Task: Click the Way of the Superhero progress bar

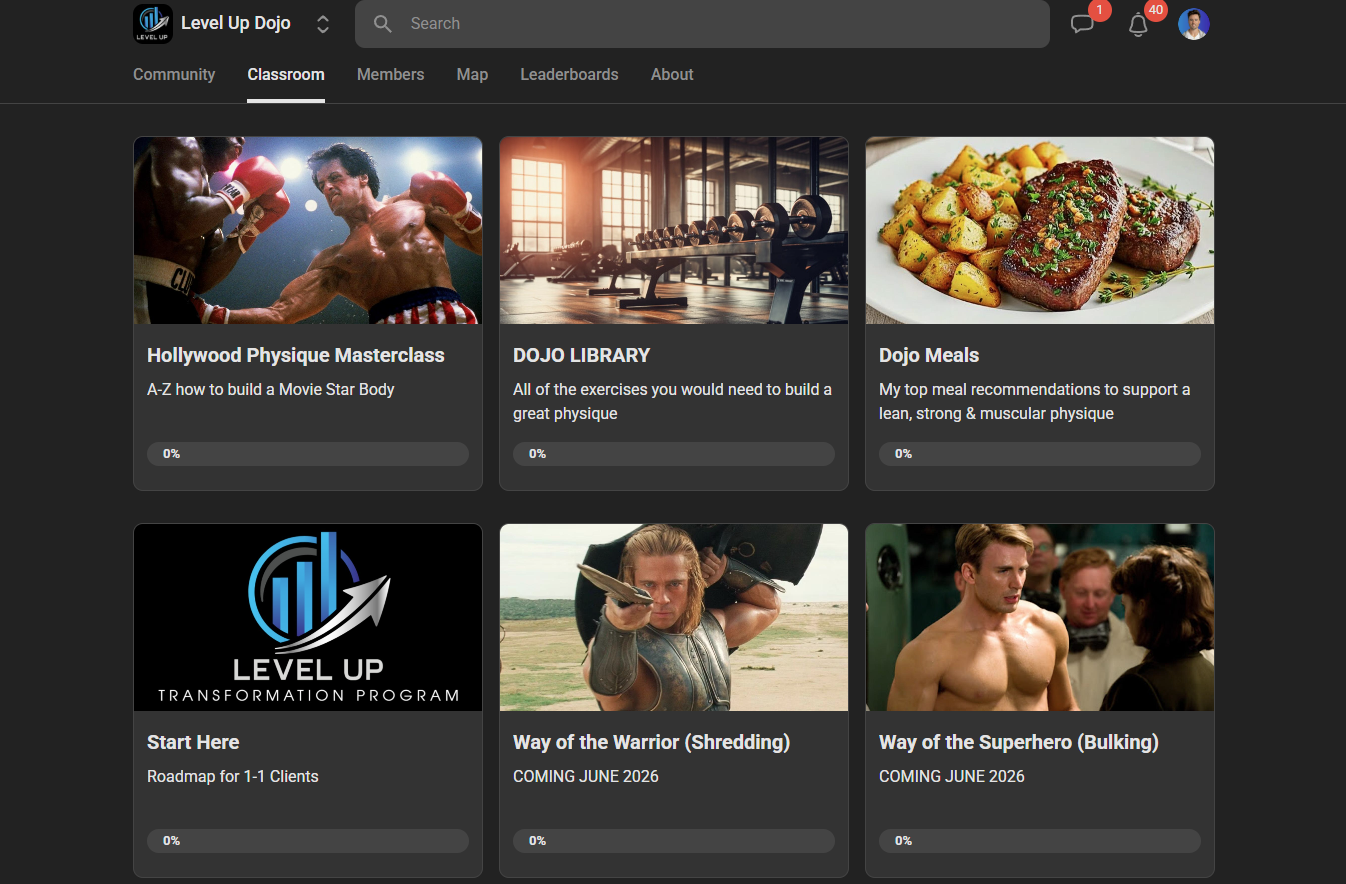Action: 1040,841
